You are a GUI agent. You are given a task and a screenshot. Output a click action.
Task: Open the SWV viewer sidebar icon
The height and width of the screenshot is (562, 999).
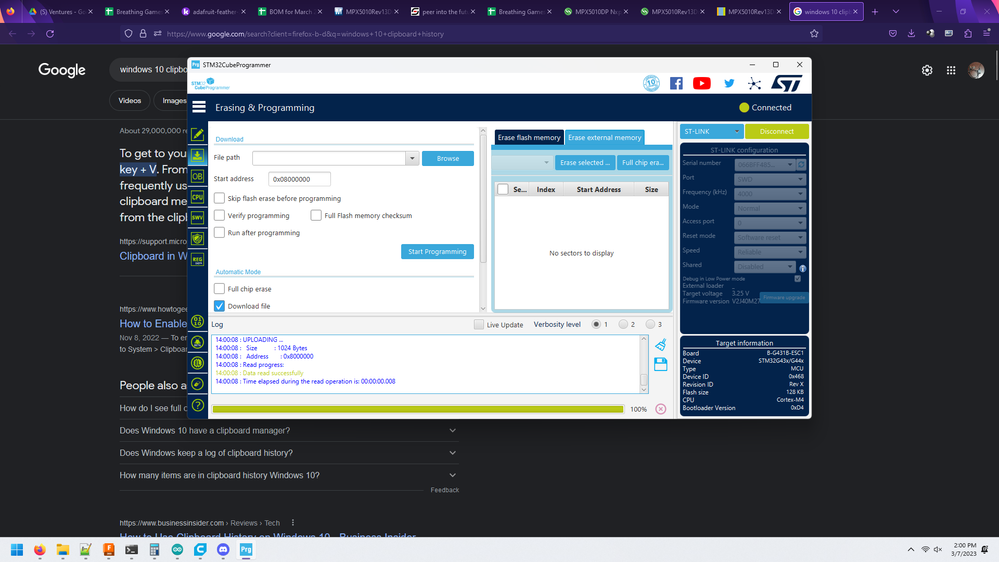(x=198, y=218)
